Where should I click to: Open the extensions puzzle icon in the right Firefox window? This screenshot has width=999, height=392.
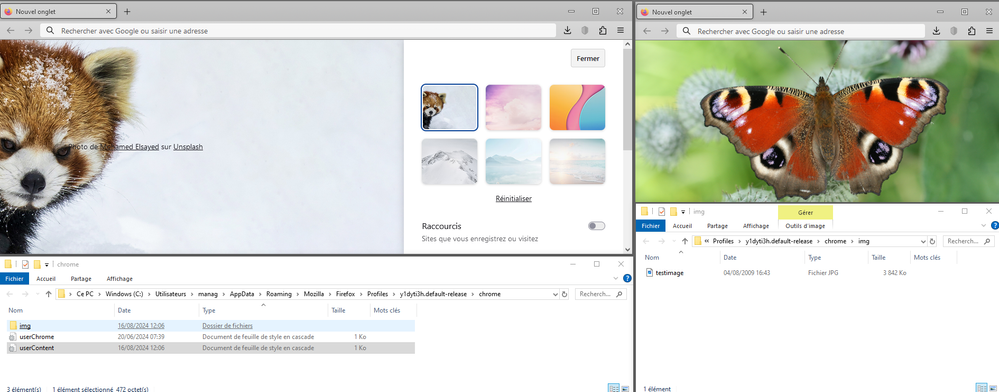972,31
